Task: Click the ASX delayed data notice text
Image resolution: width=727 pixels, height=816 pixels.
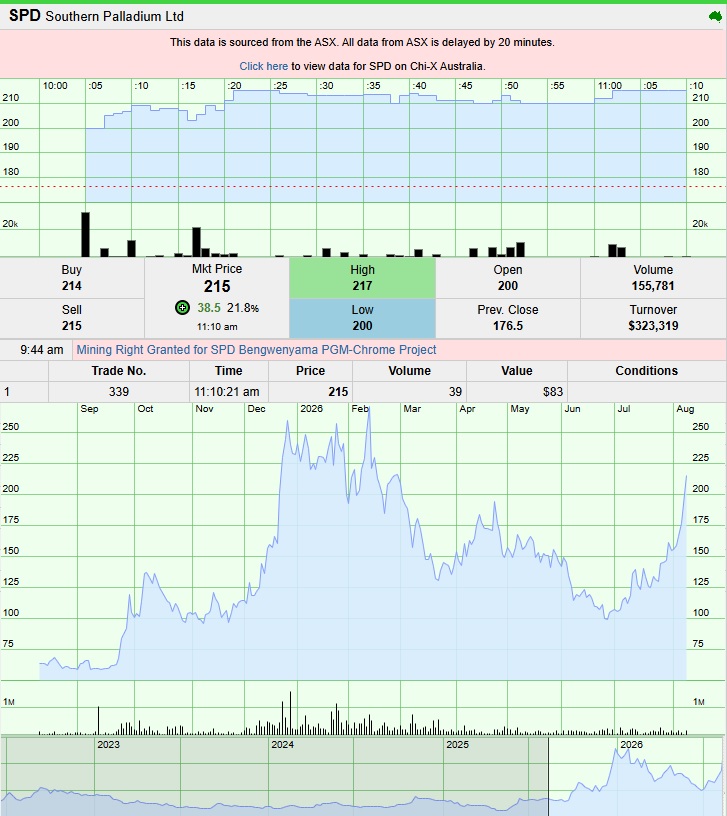Action: tap(362, 42)
